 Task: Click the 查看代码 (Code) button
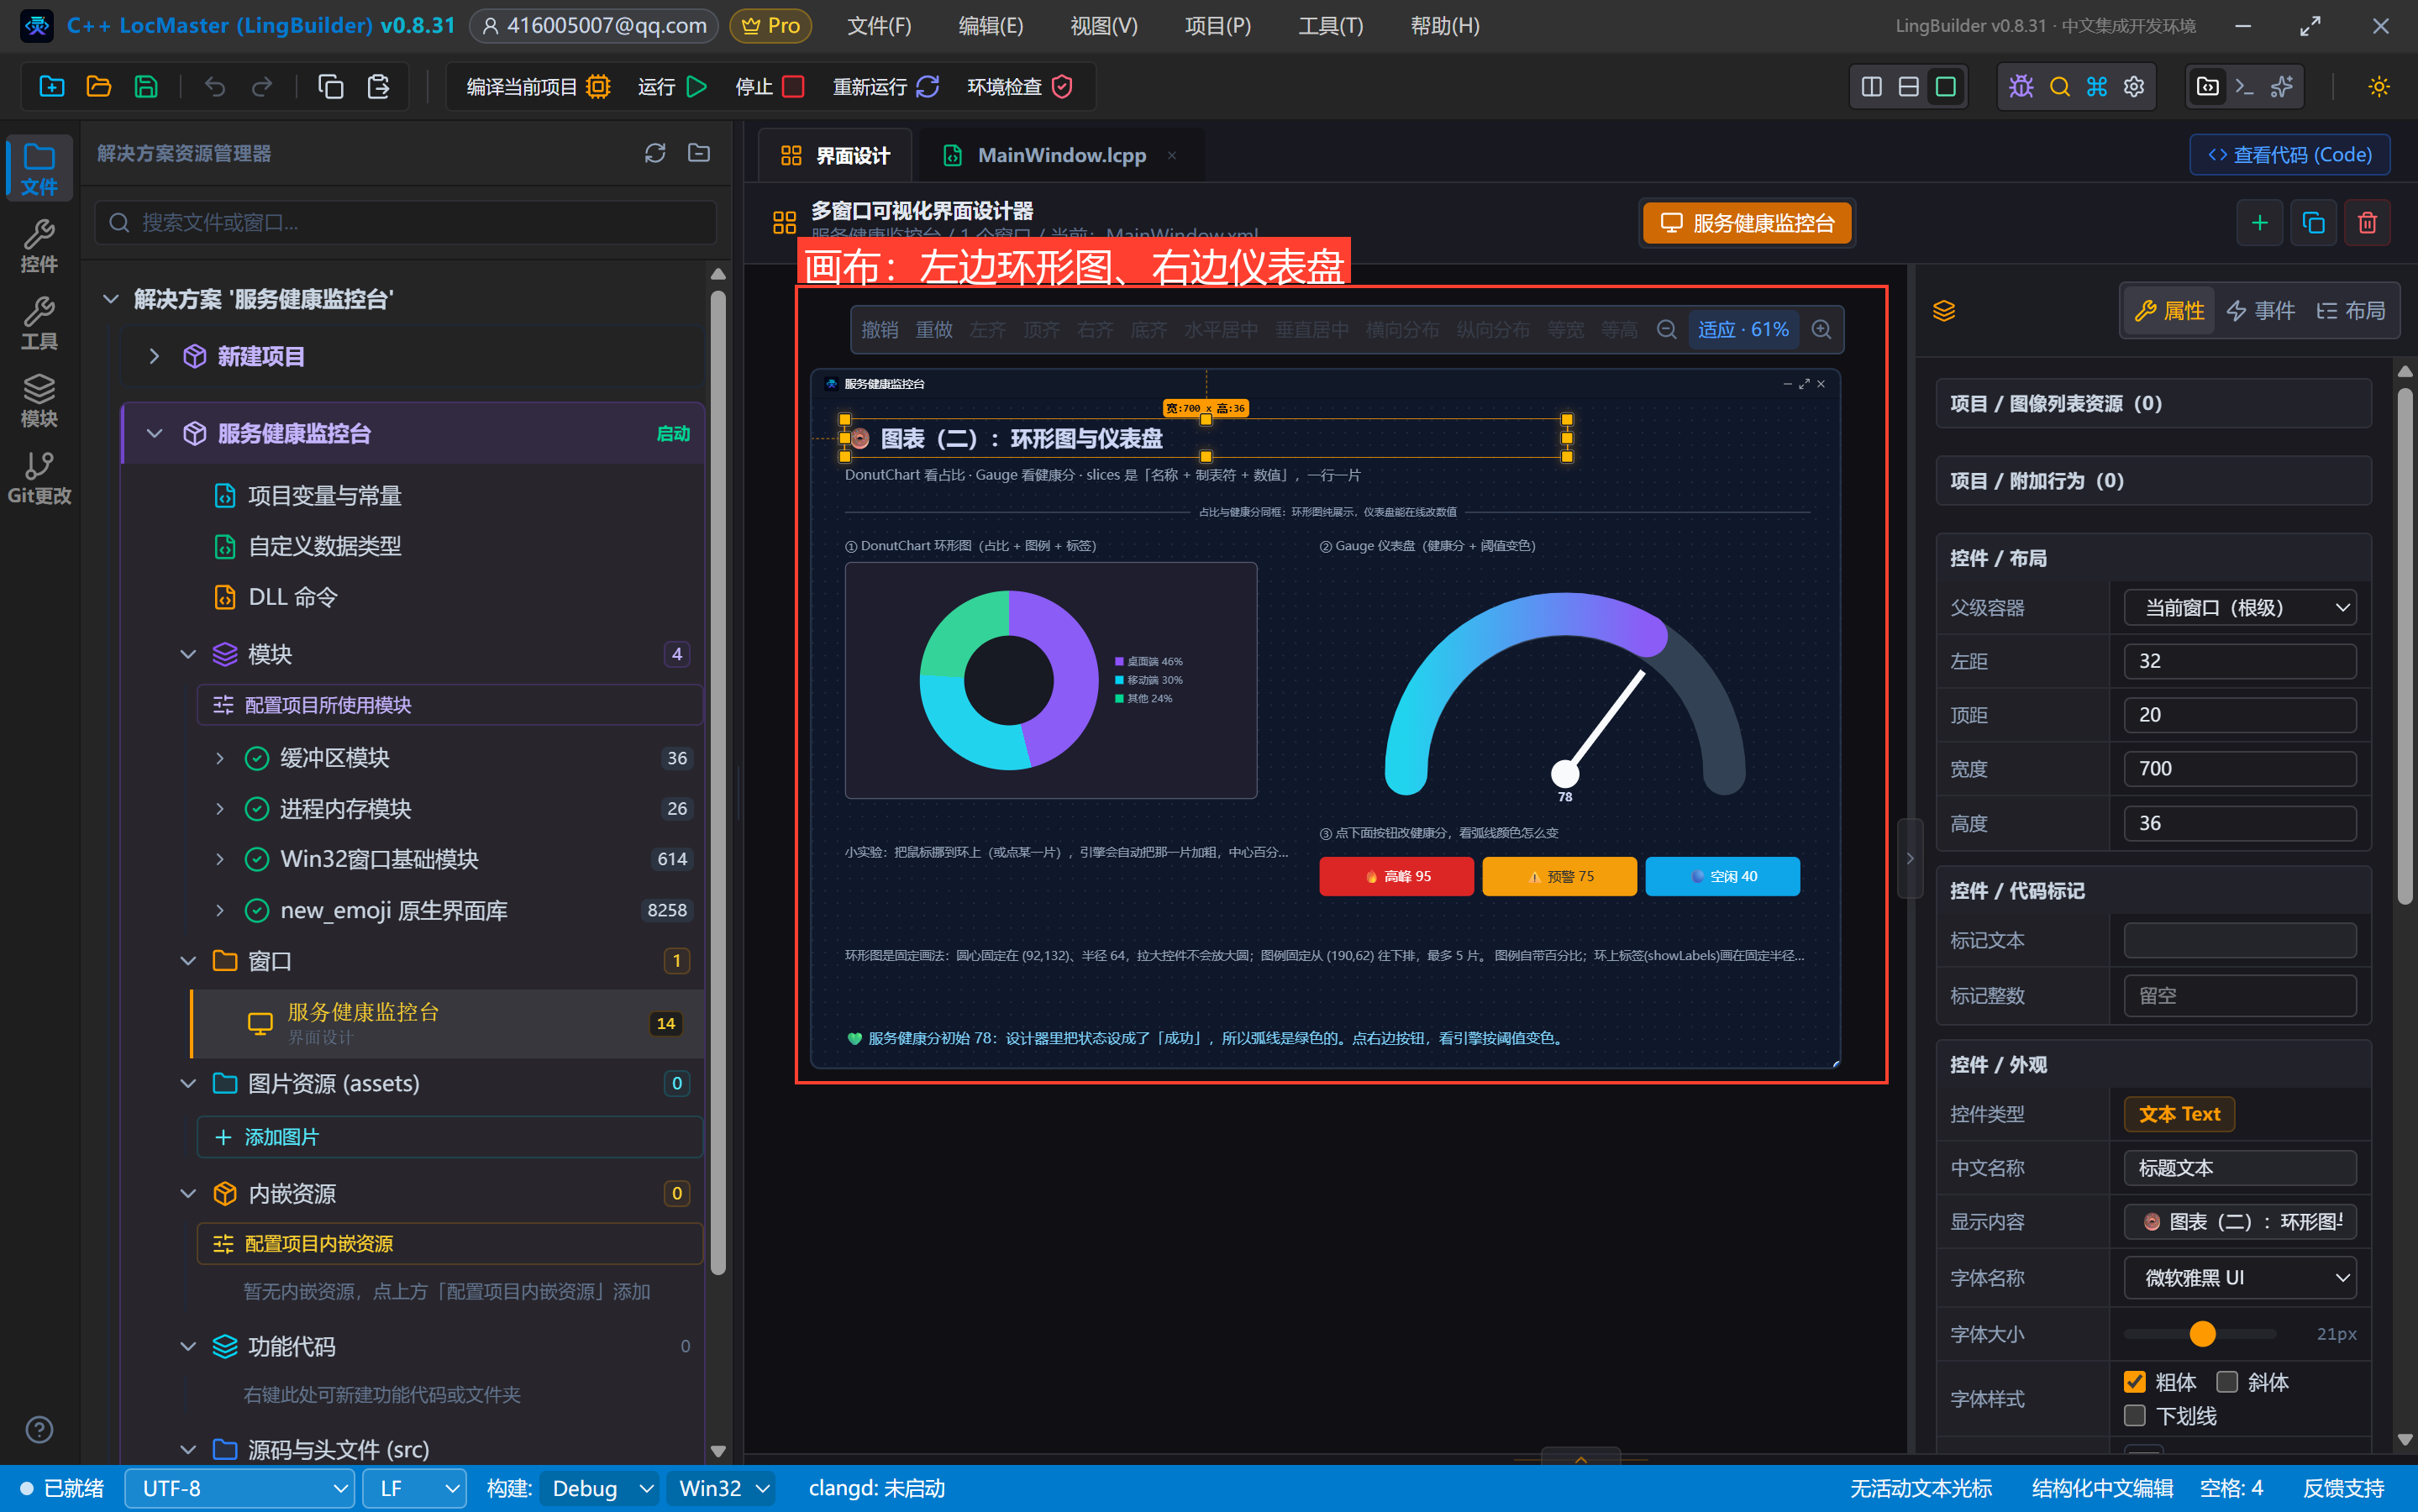pos(2289,155)
